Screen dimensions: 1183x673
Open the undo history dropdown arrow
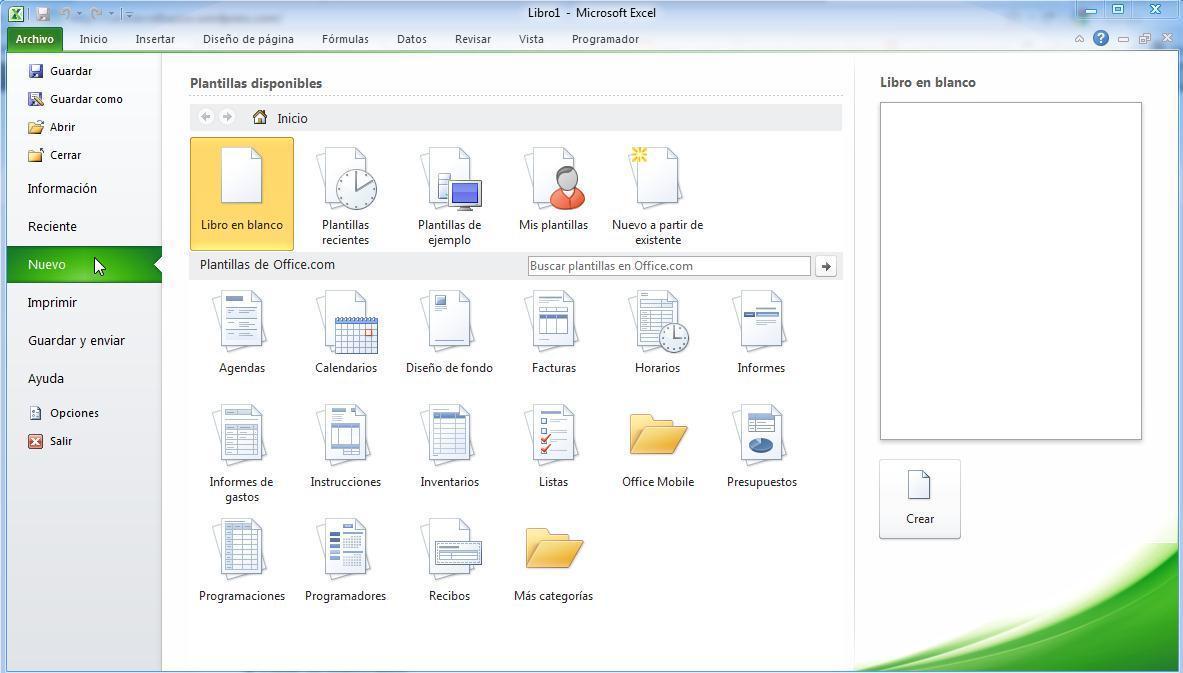point(78,14)
